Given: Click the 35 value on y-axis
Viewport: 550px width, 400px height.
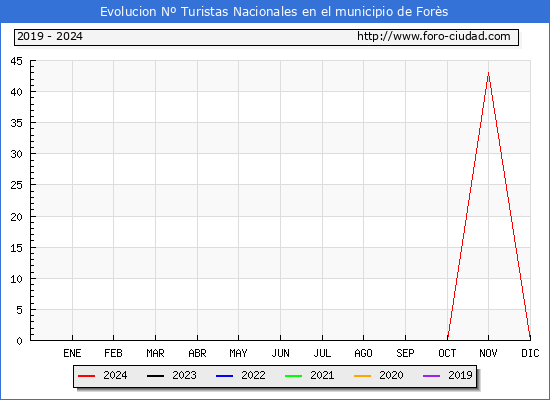Looking at the screenshot, I should (x=16, y=123).
